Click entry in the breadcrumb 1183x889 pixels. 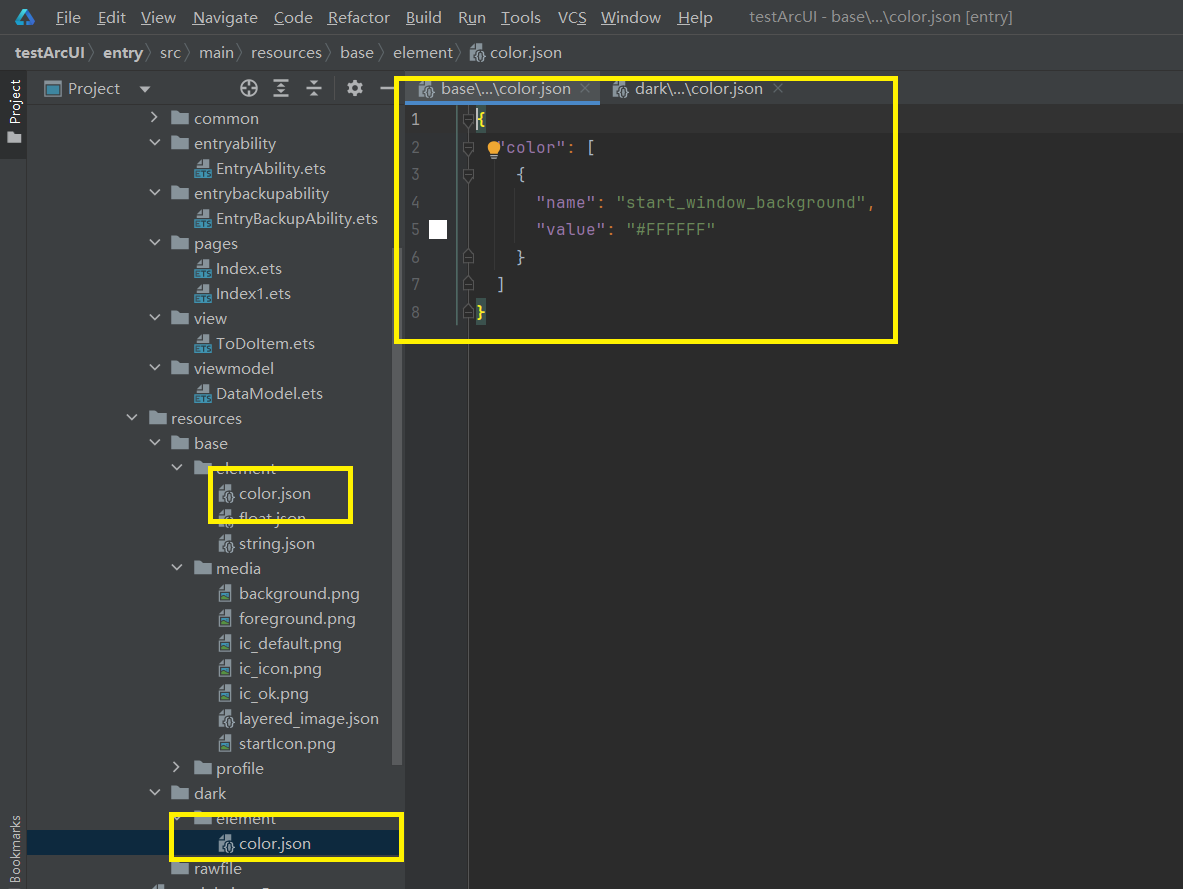(123, 53)
